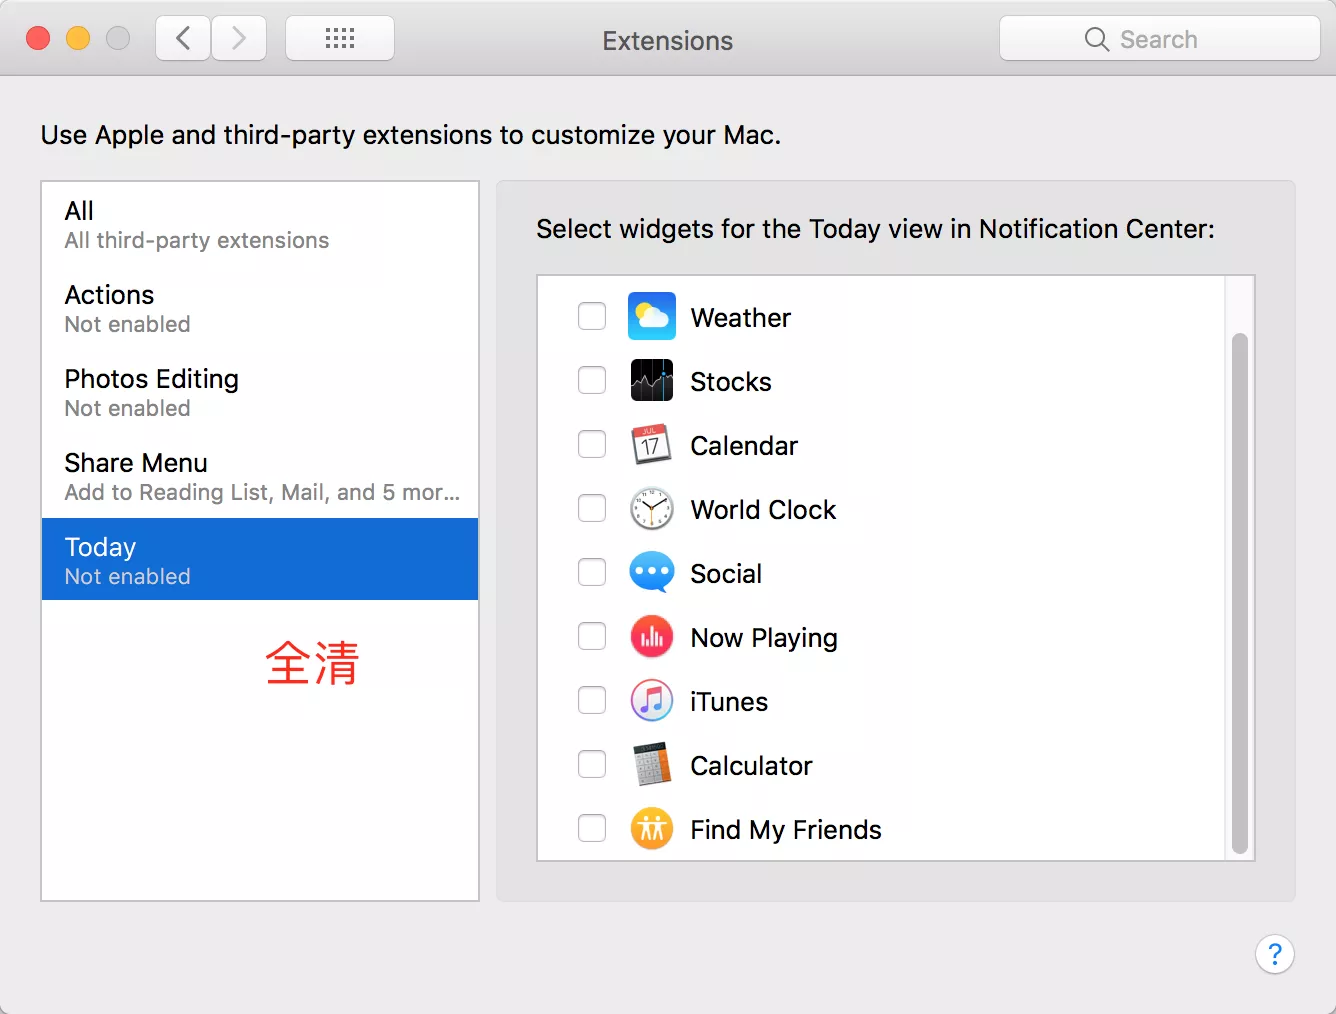Image resolution: width=1336 pixels, height=1014 pixels.
Task: Tick the Calendar widget checkbox
Action: [x=592, y=444]
